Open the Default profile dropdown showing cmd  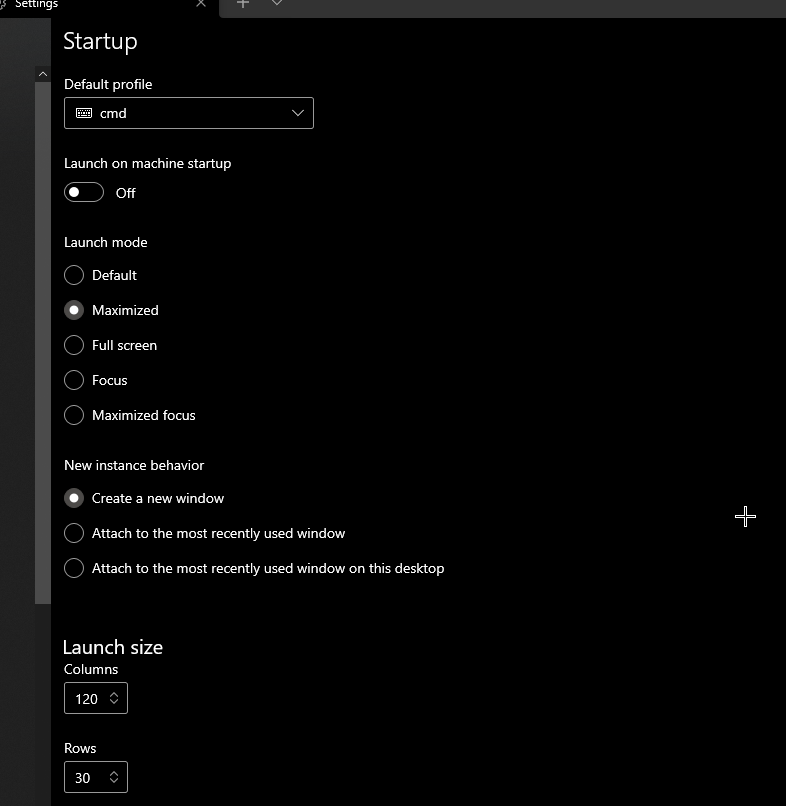pyautogui.click(x=189, y=113)
